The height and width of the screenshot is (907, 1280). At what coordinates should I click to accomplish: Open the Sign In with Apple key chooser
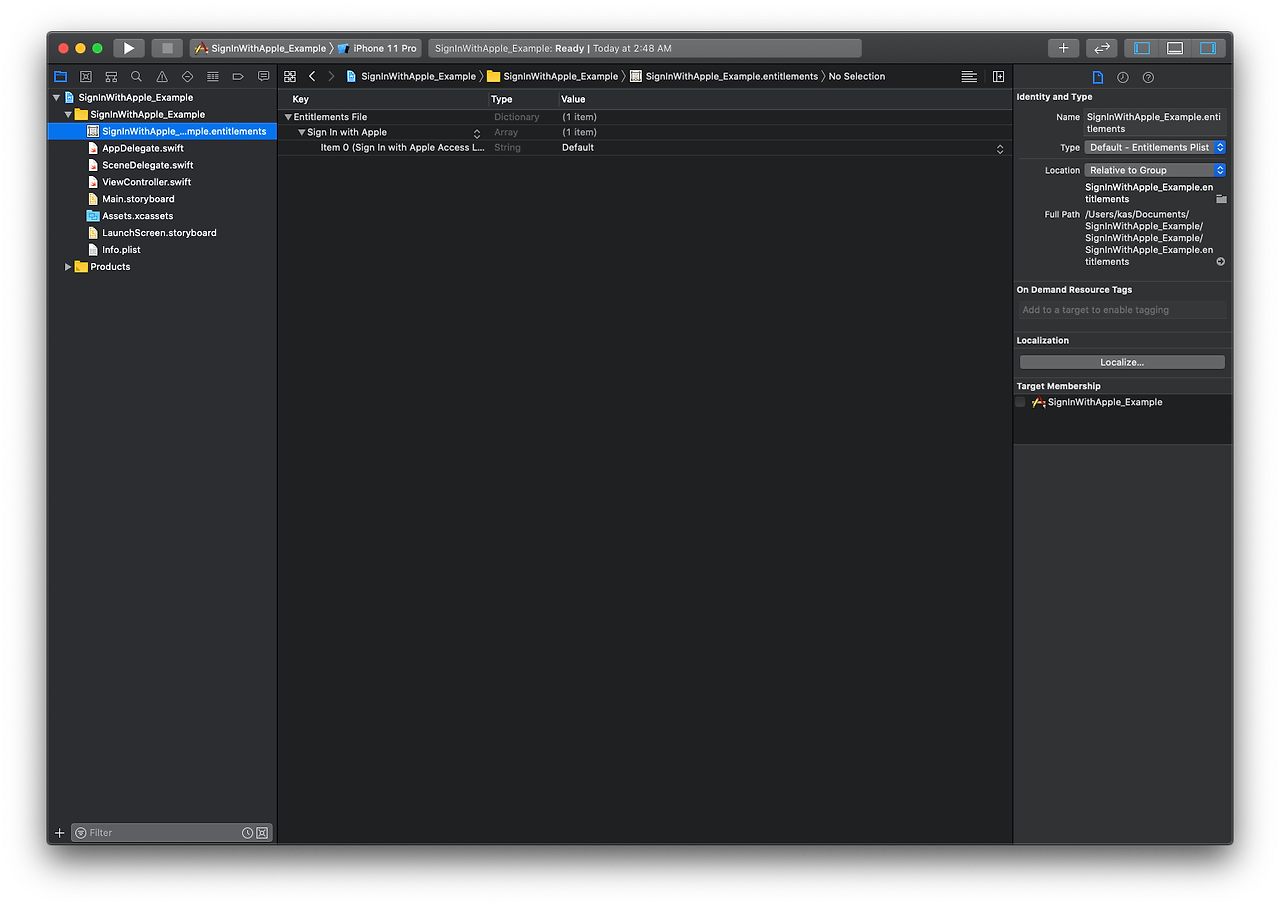477,133
